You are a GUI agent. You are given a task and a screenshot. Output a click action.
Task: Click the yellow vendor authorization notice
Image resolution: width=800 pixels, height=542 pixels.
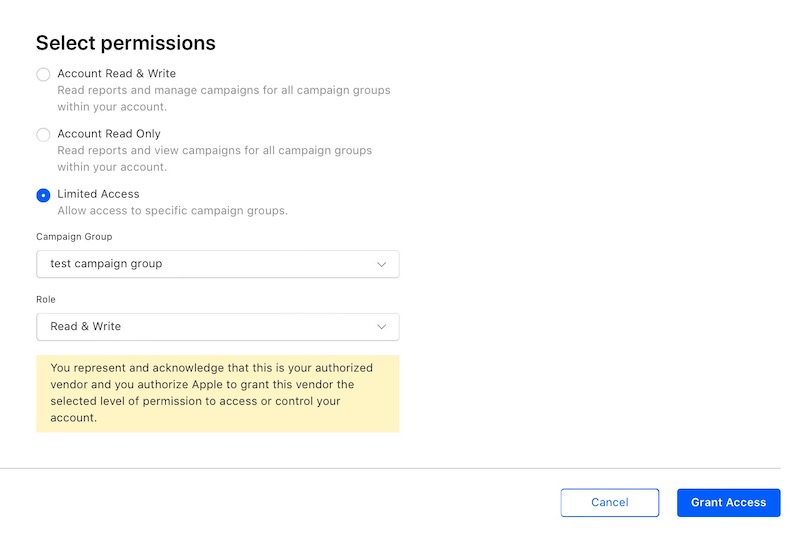pos(217,393)
